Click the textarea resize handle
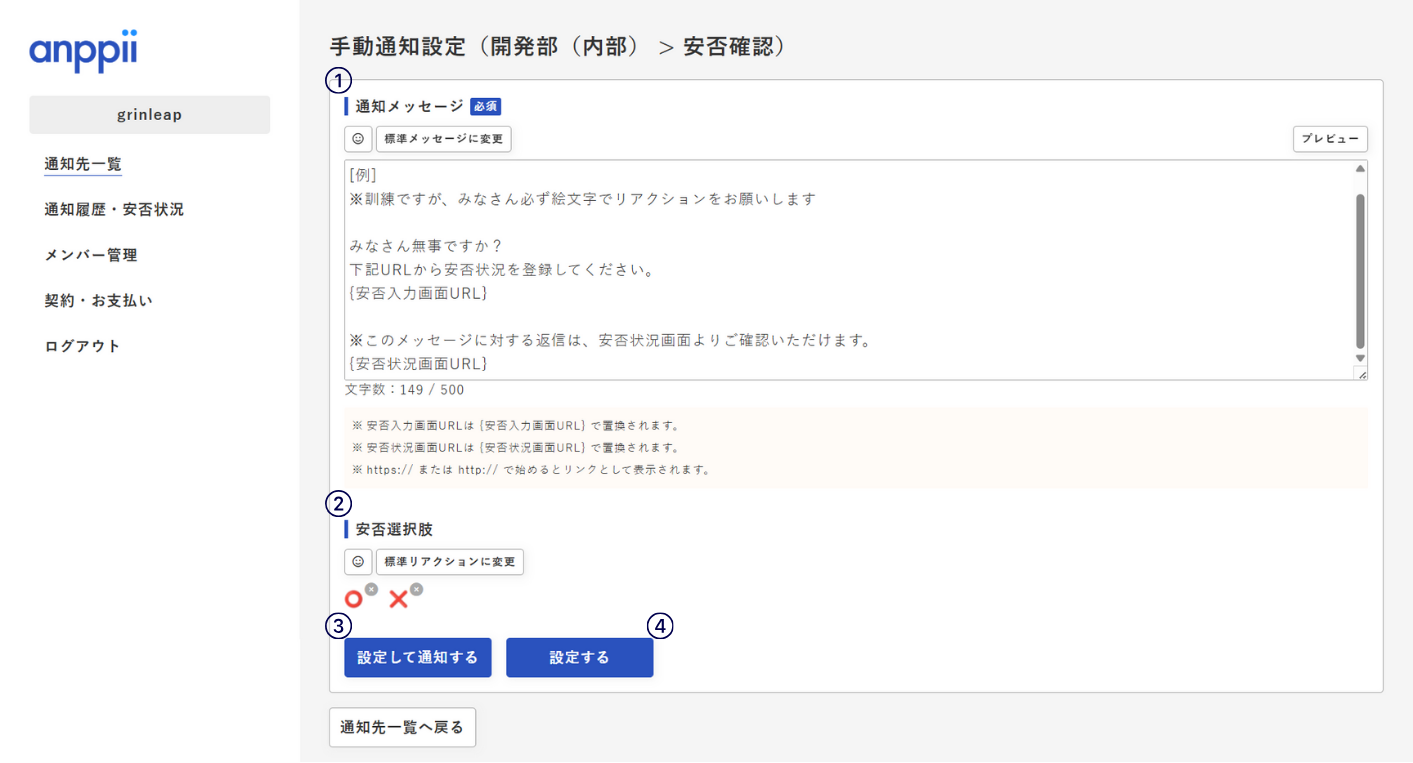This screenshot has width=1413, height=763. 1361,374
